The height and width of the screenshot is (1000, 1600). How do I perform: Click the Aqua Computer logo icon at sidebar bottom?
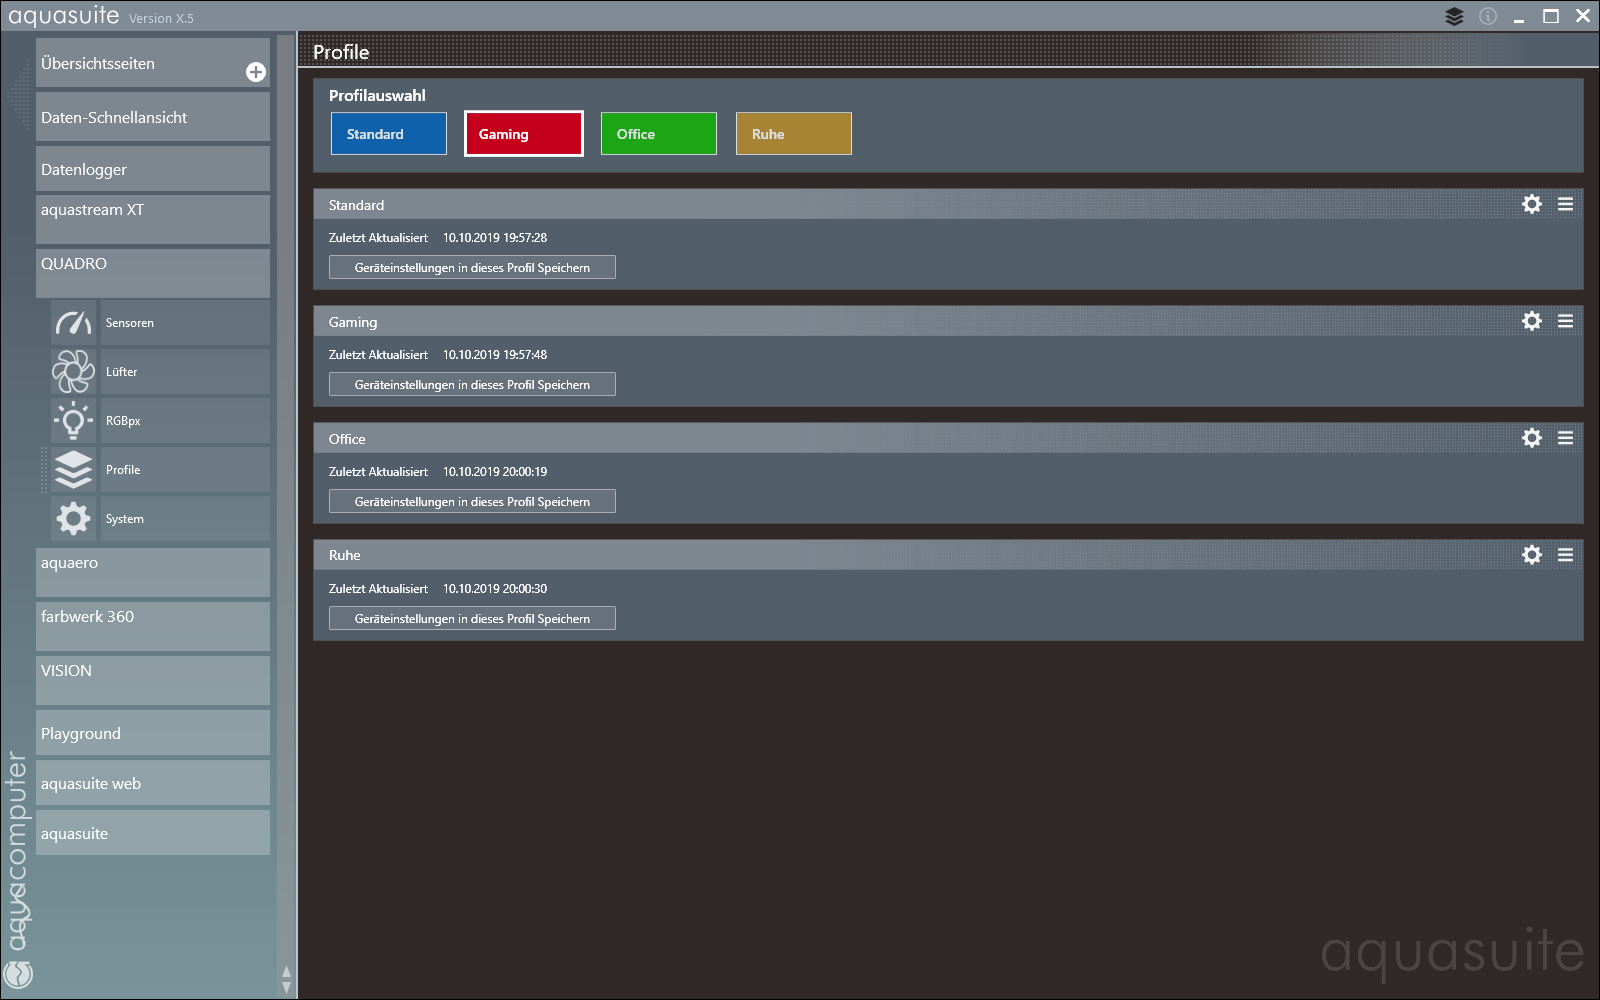(18, 974)
